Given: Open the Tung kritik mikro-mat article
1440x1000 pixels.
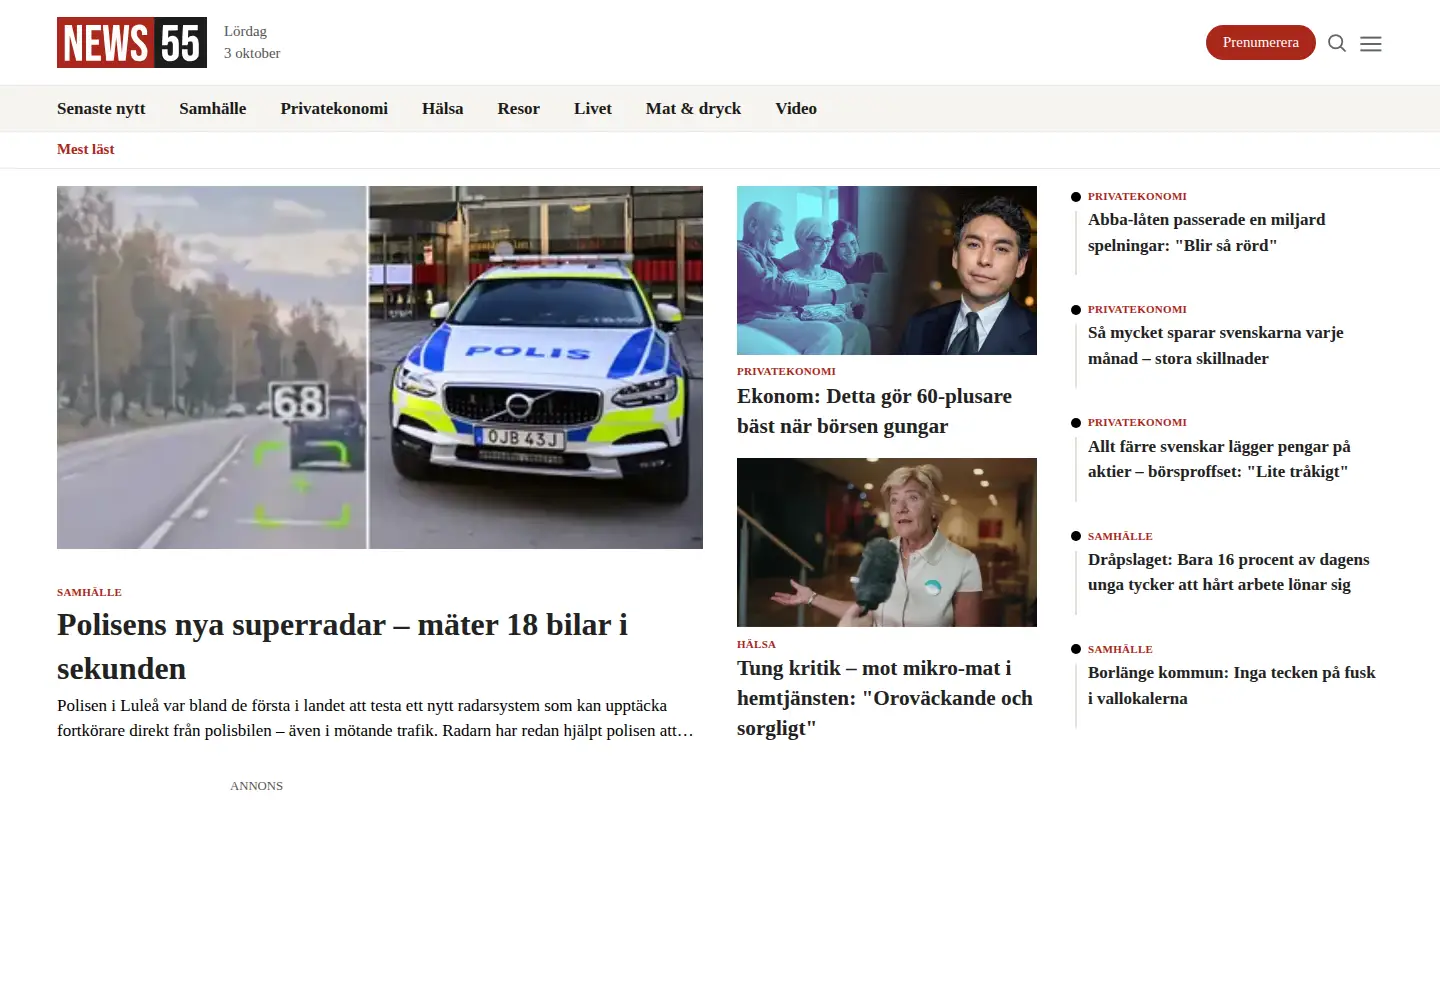Looking at the screenshot, I should 885,698.
